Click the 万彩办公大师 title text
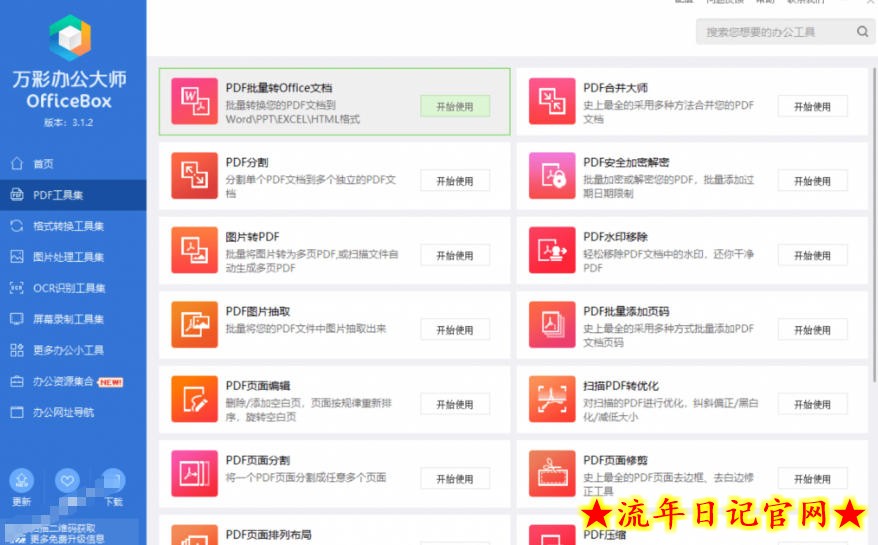Screen dimensions: 878x545 (x=69, y=79)
